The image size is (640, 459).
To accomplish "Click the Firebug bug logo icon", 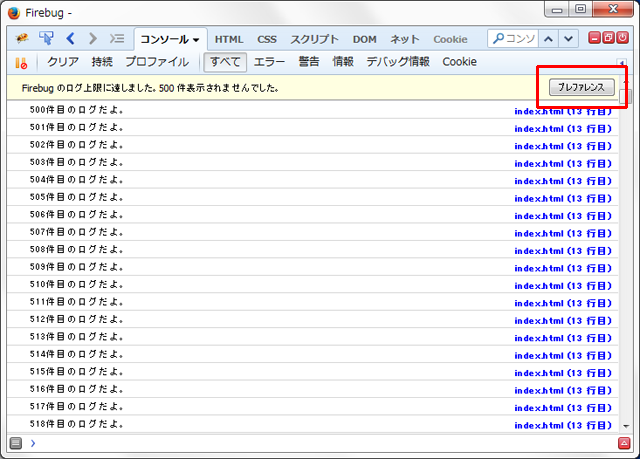I will (x=22, y=39).
